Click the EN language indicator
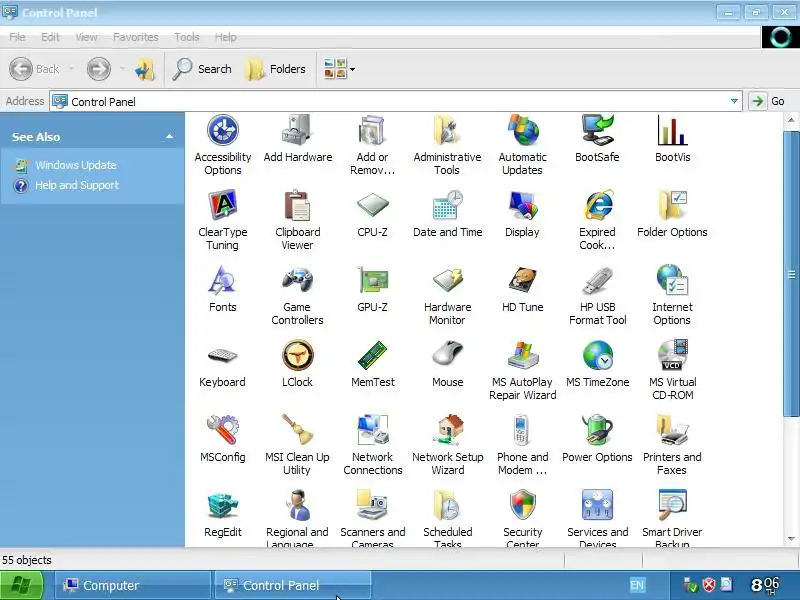The height and width of the screenshot is (600, 800). pos(637,585)
